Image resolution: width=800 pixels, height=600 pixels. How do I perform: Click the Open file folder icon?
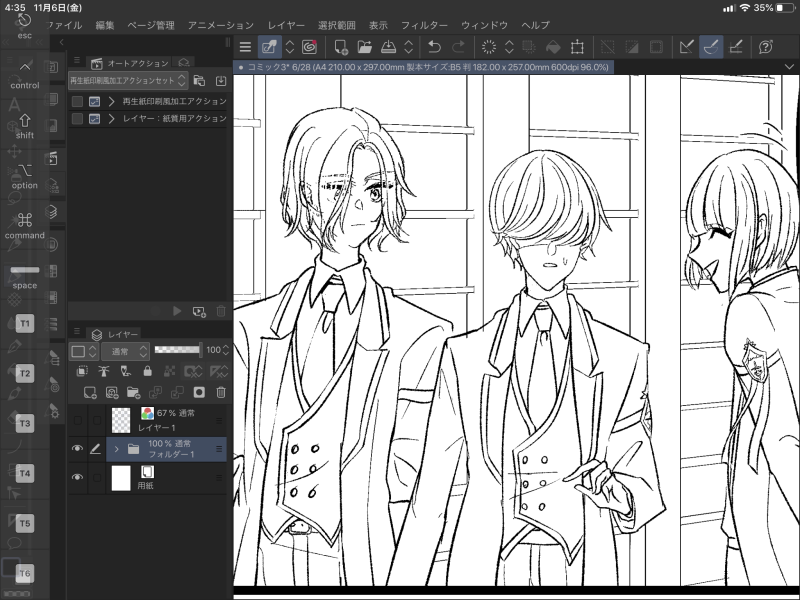365,47
